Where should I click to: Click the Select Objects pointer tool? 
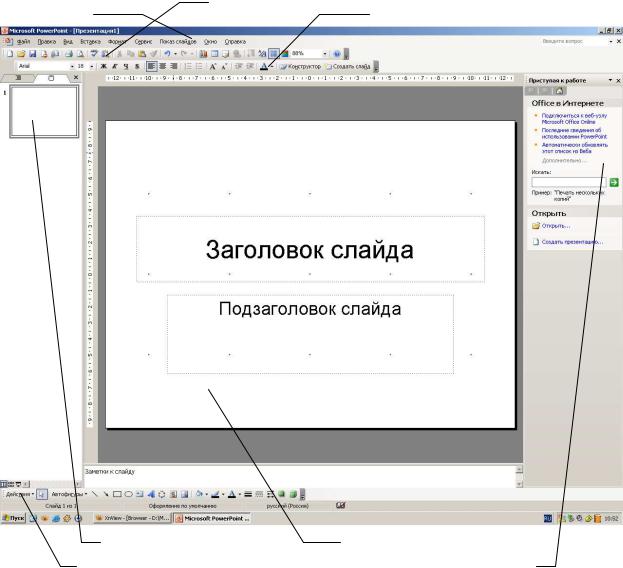42,494
